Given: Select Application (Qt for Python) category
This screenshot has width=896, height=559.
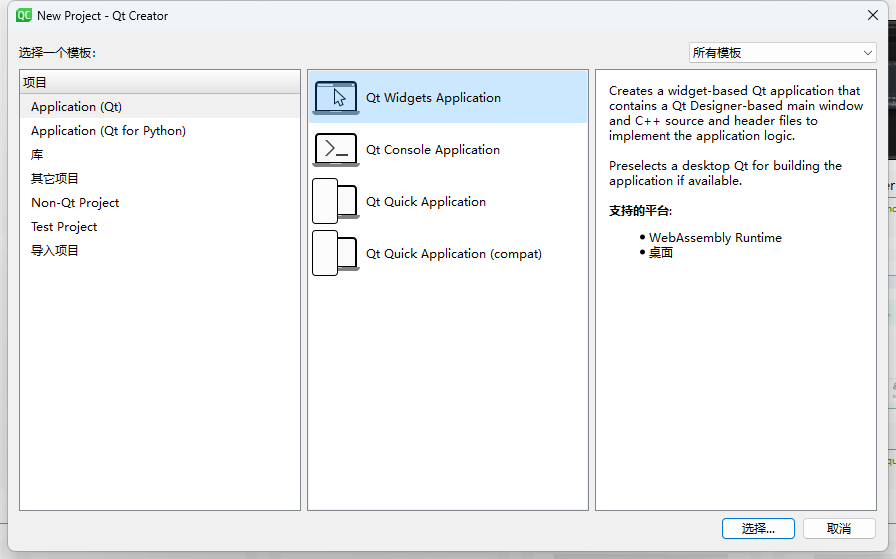Looking at the screenshot, I should coord(159,131).
